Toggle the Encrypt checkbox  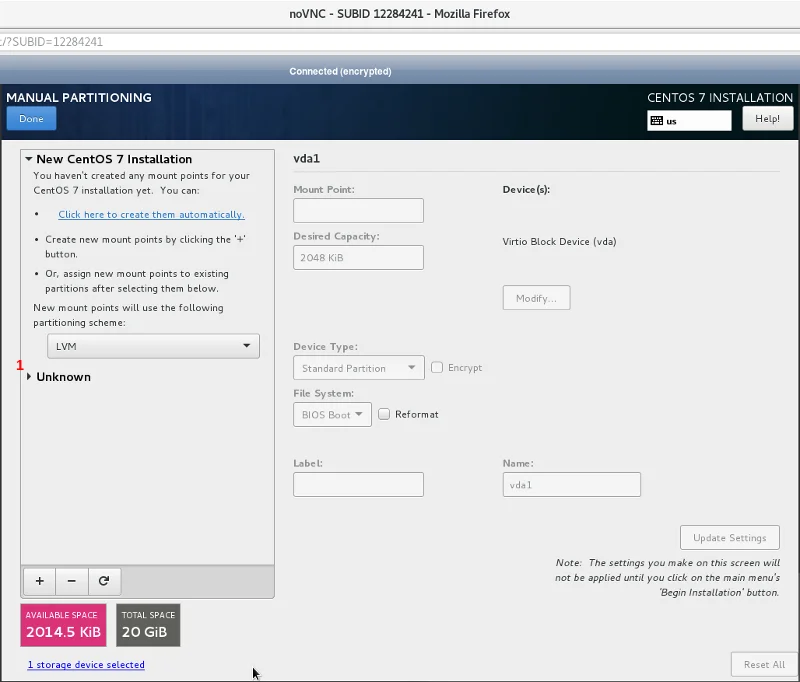[x=437, y=368]
